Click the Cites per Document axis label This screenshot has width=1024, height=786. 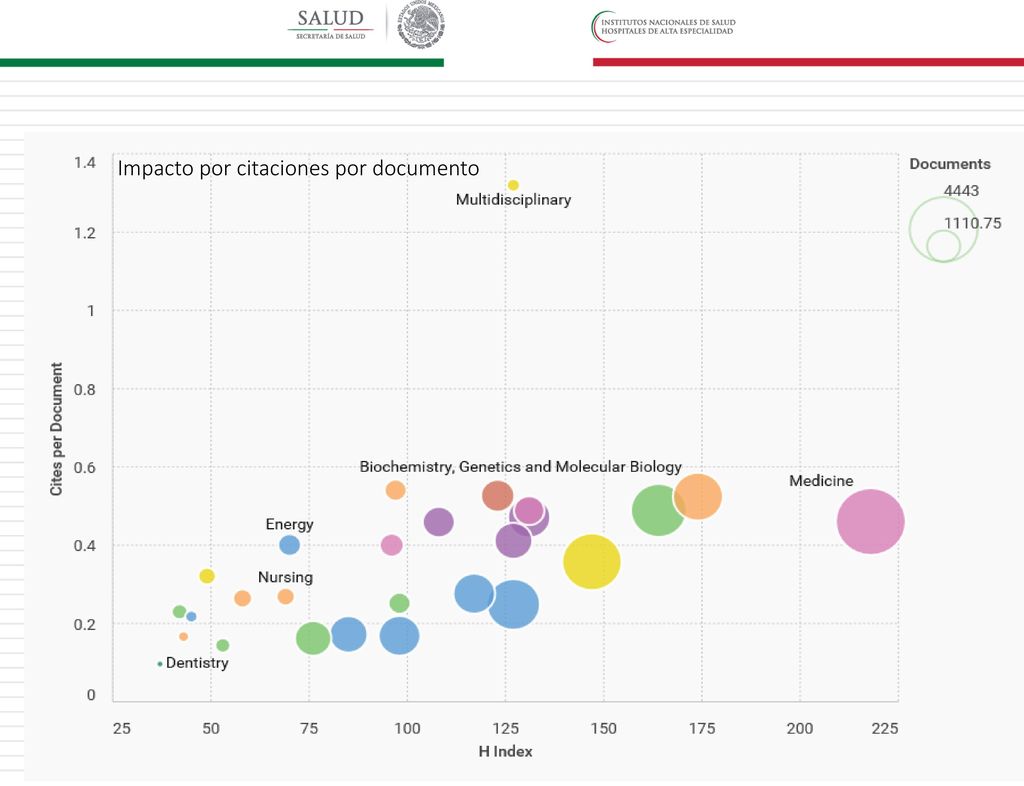click(x=57, y=429)
